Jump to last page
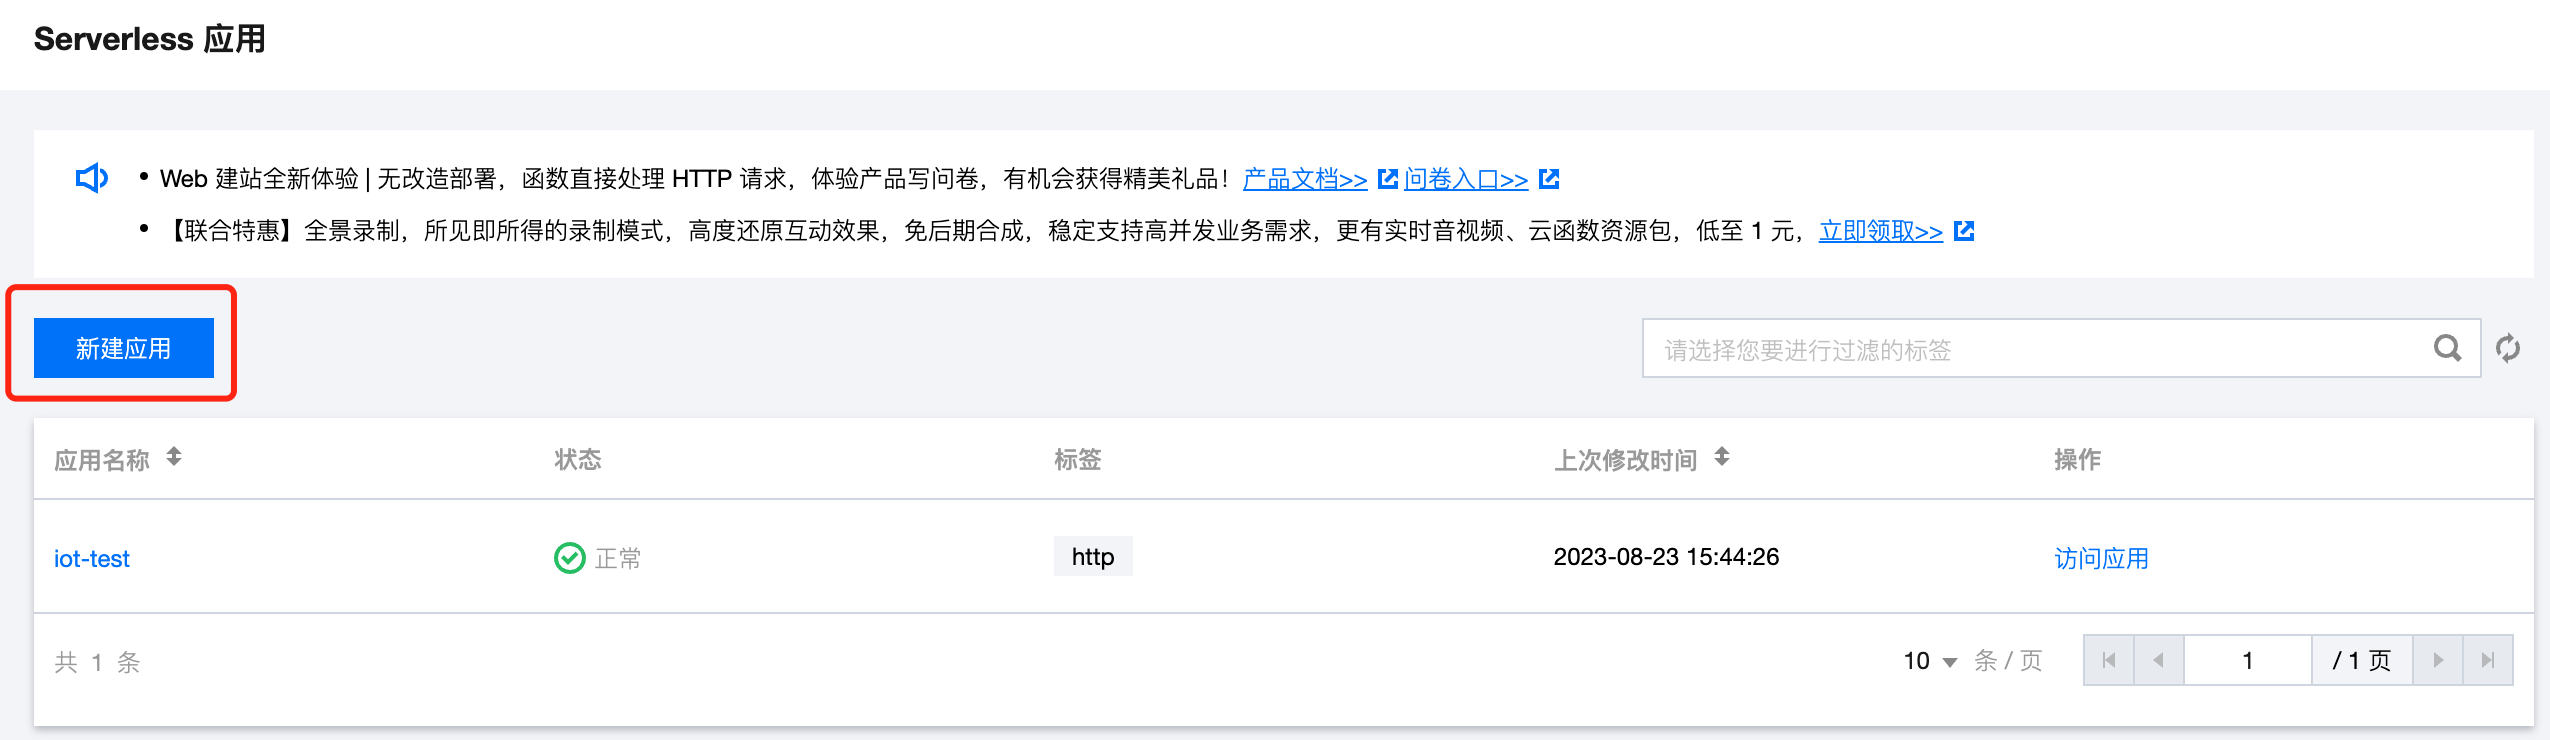 pos(2488,660)
